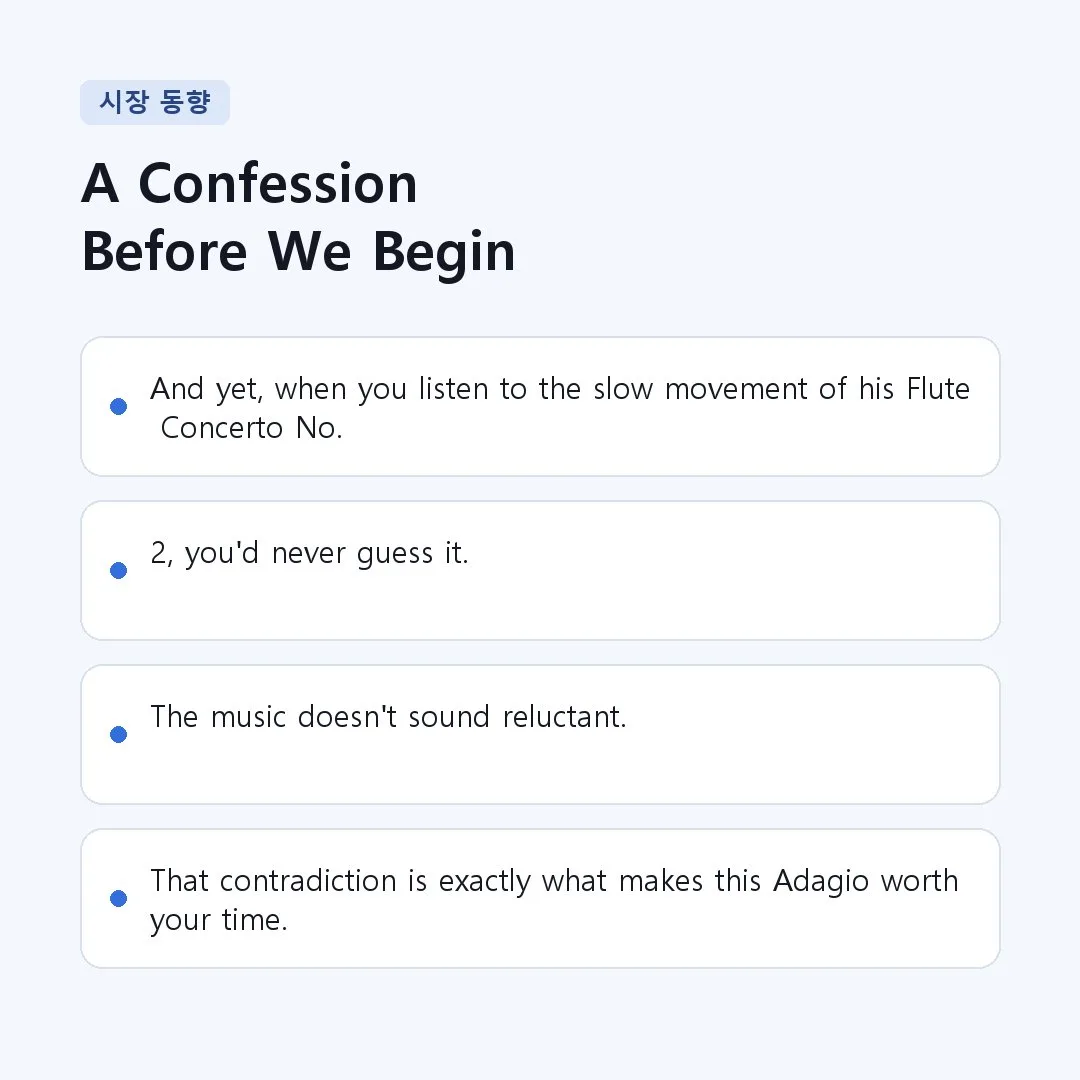Select the sentence "2, you'd never guess it."
Image resolution: width=1080 pixels, height=1080 pixels.
click(309, 554)
